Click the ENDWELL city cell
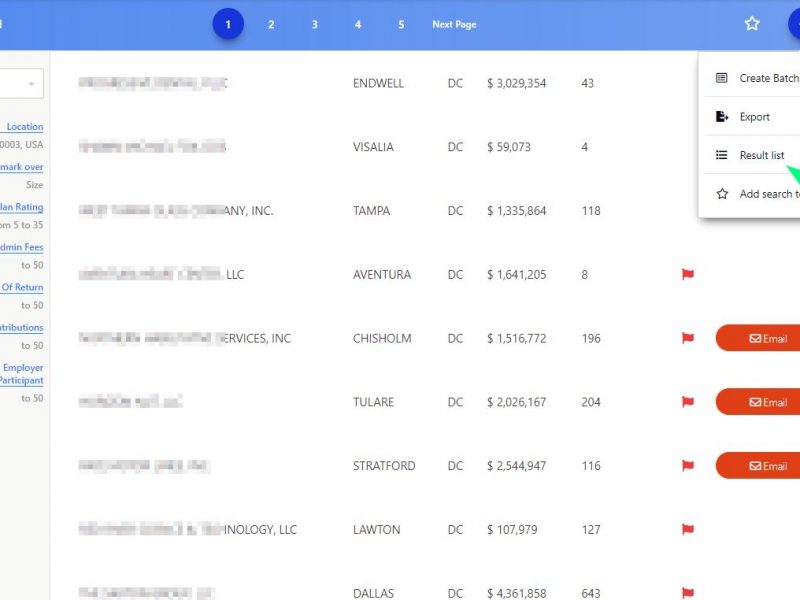 [378, 83]
